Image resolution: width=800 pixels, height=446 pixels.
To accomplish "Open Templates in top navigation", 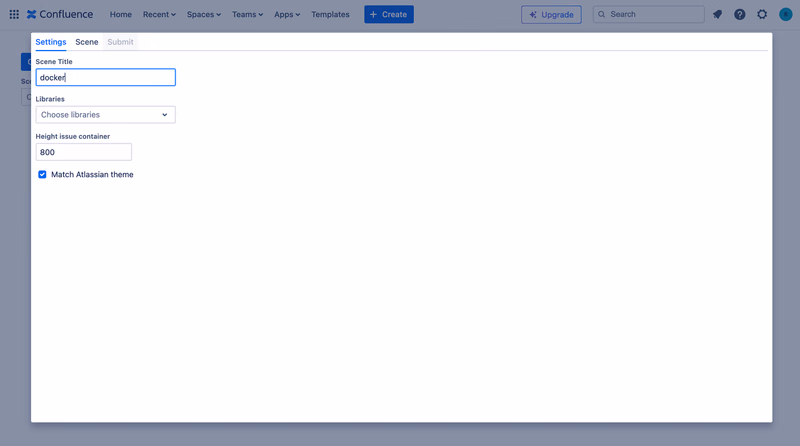I will (x=330, y=14).
